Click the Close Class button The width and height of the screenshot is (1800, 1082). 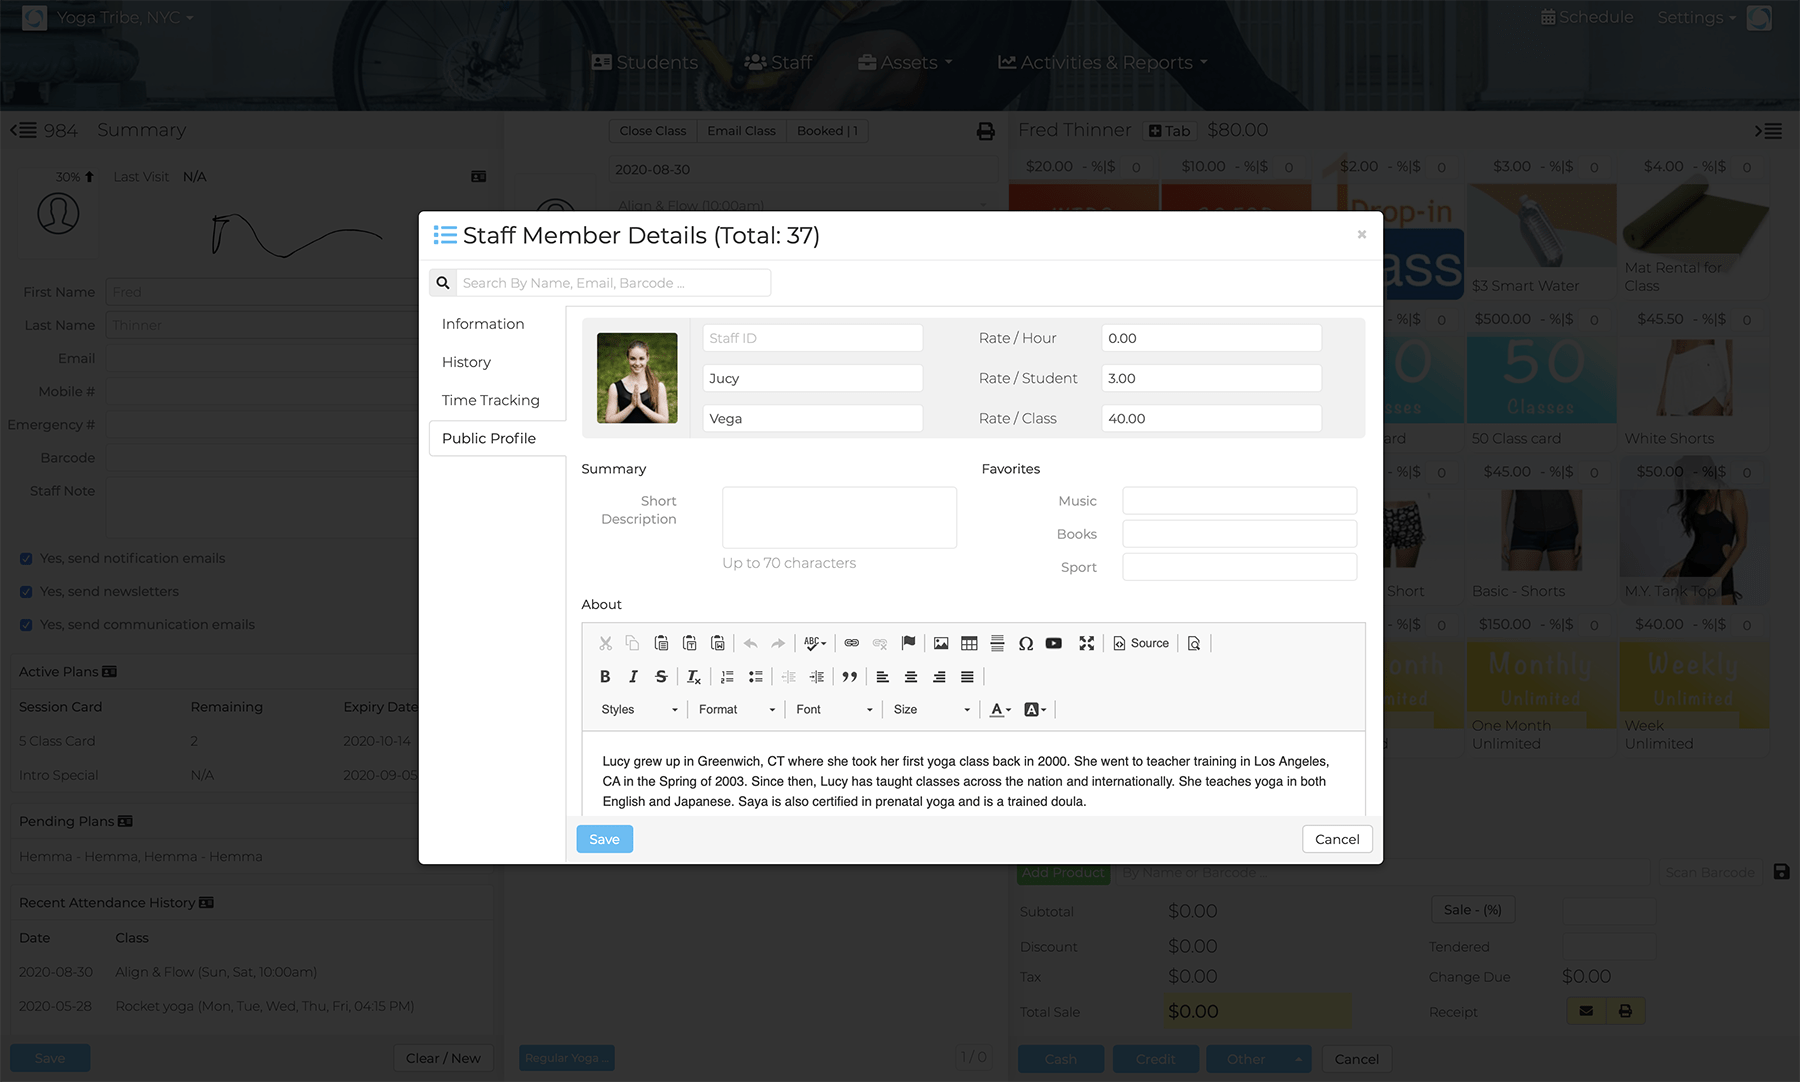[x=653, y=131]
